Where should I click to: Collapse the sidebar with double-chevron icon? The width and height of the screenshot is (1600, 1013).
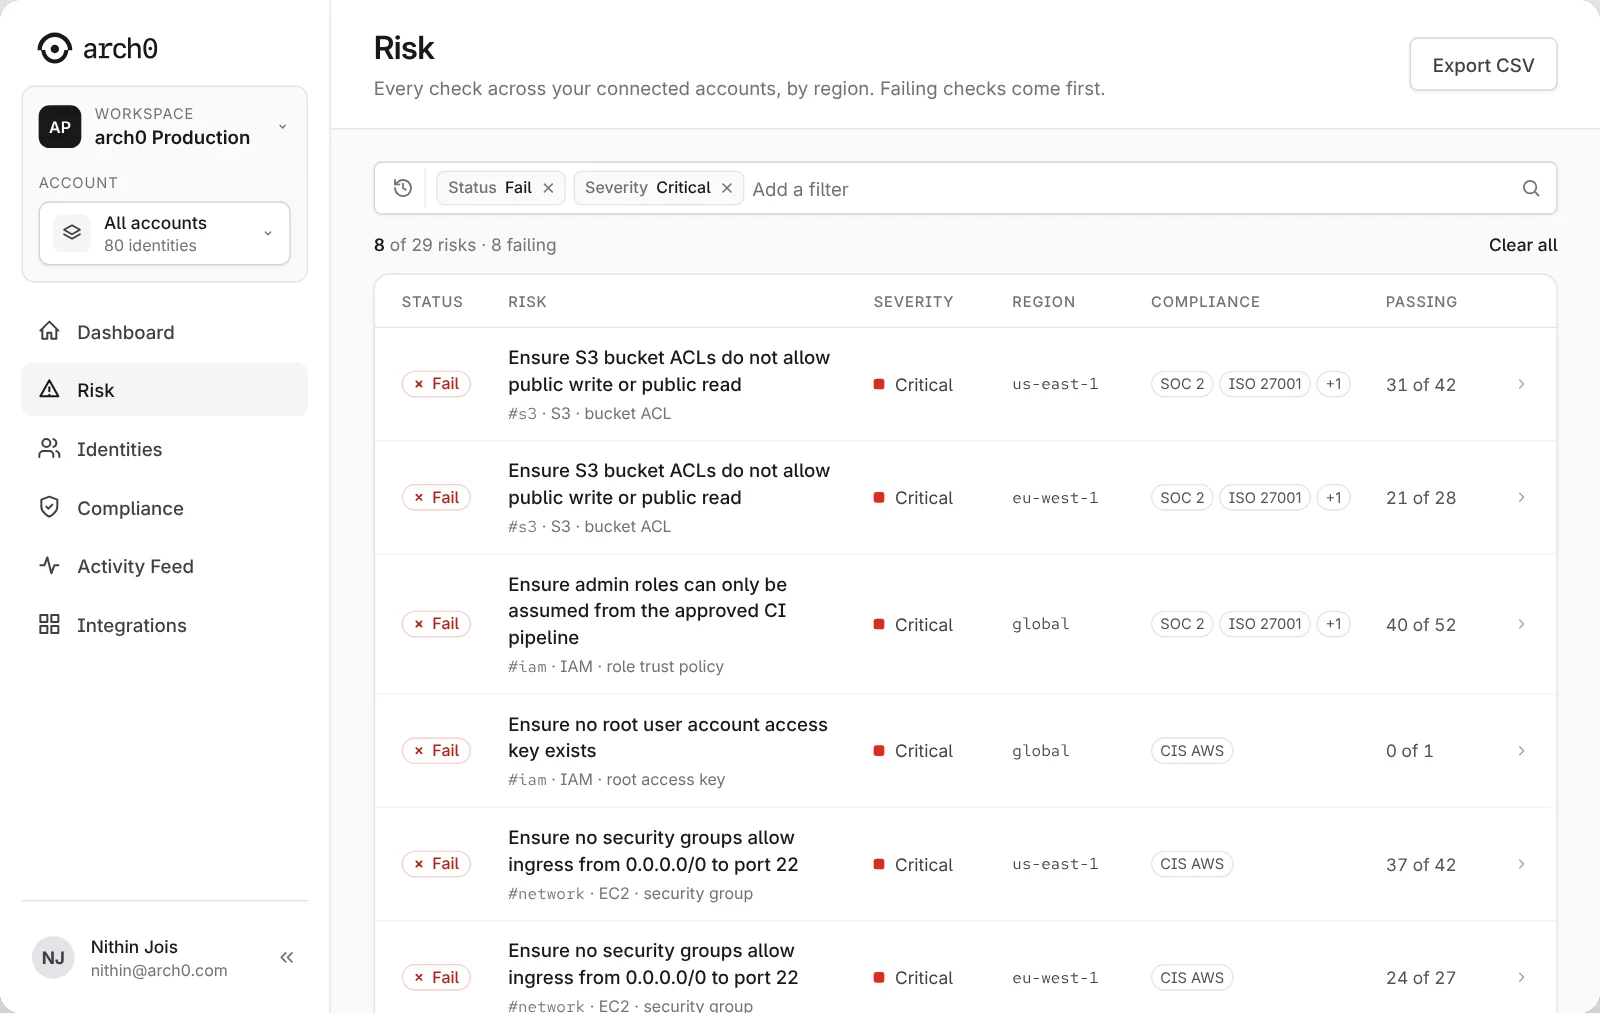click(x=287, y=958)
